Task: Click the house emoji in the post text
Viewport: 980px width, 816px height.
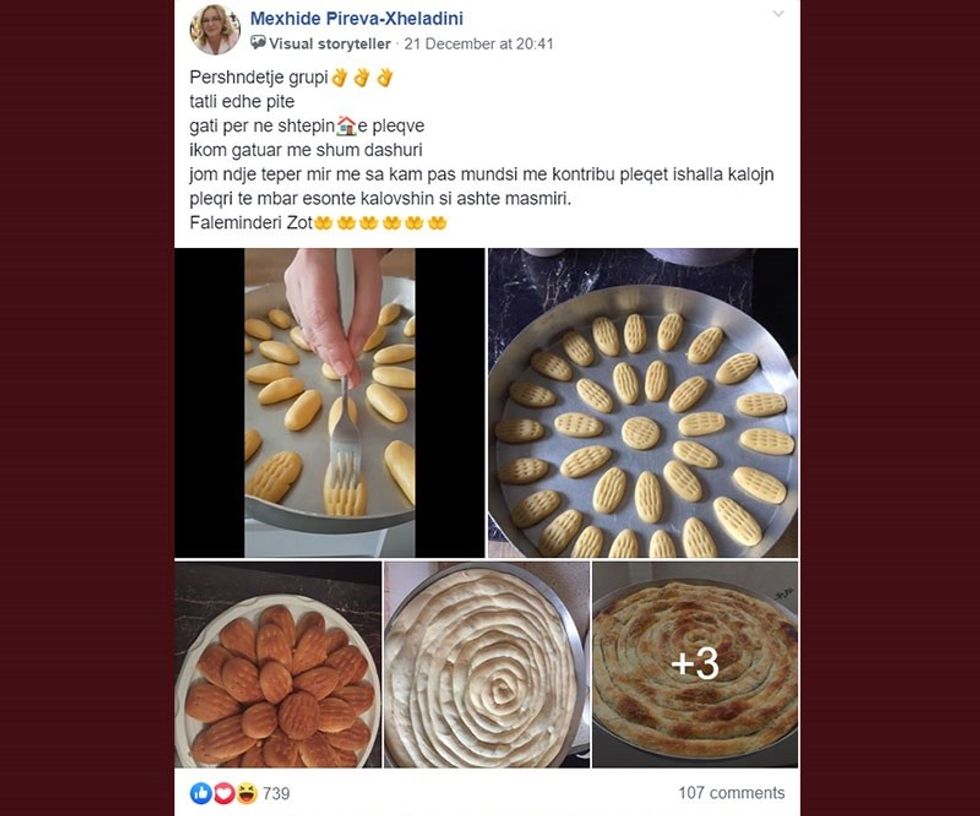Action: tap(347, 125)
